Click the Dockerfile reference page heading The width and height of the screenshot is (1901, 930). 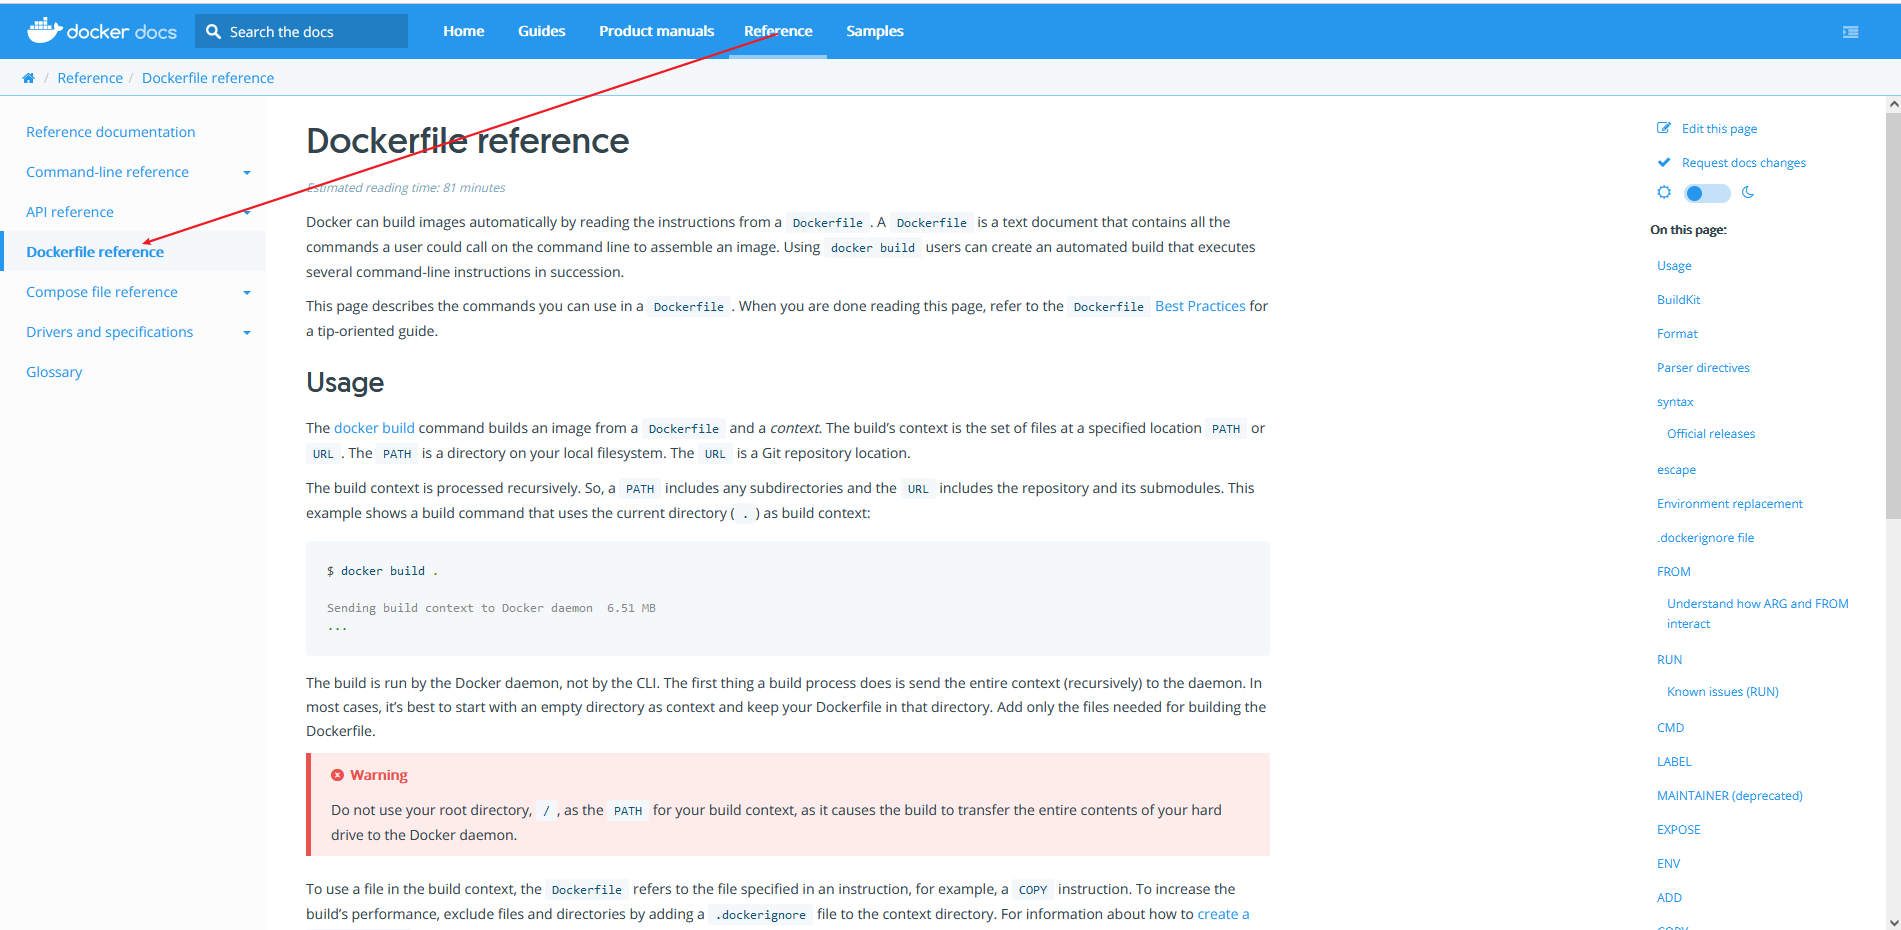467,141
